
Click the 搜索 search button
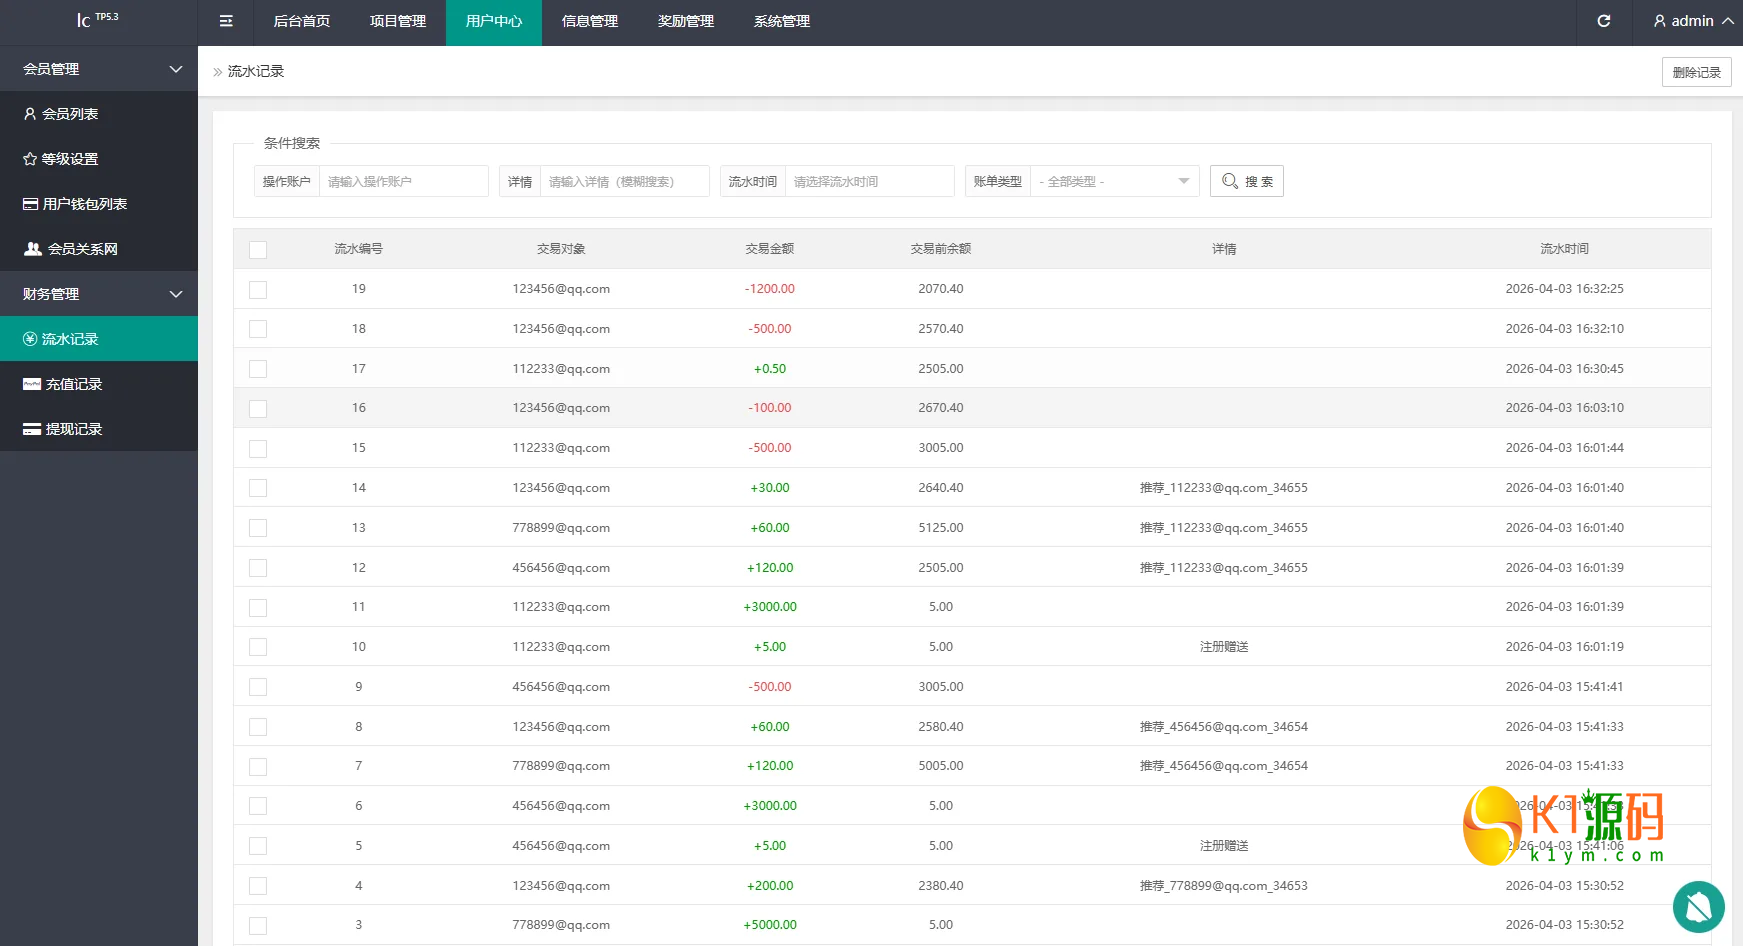tap(1247, 181)
